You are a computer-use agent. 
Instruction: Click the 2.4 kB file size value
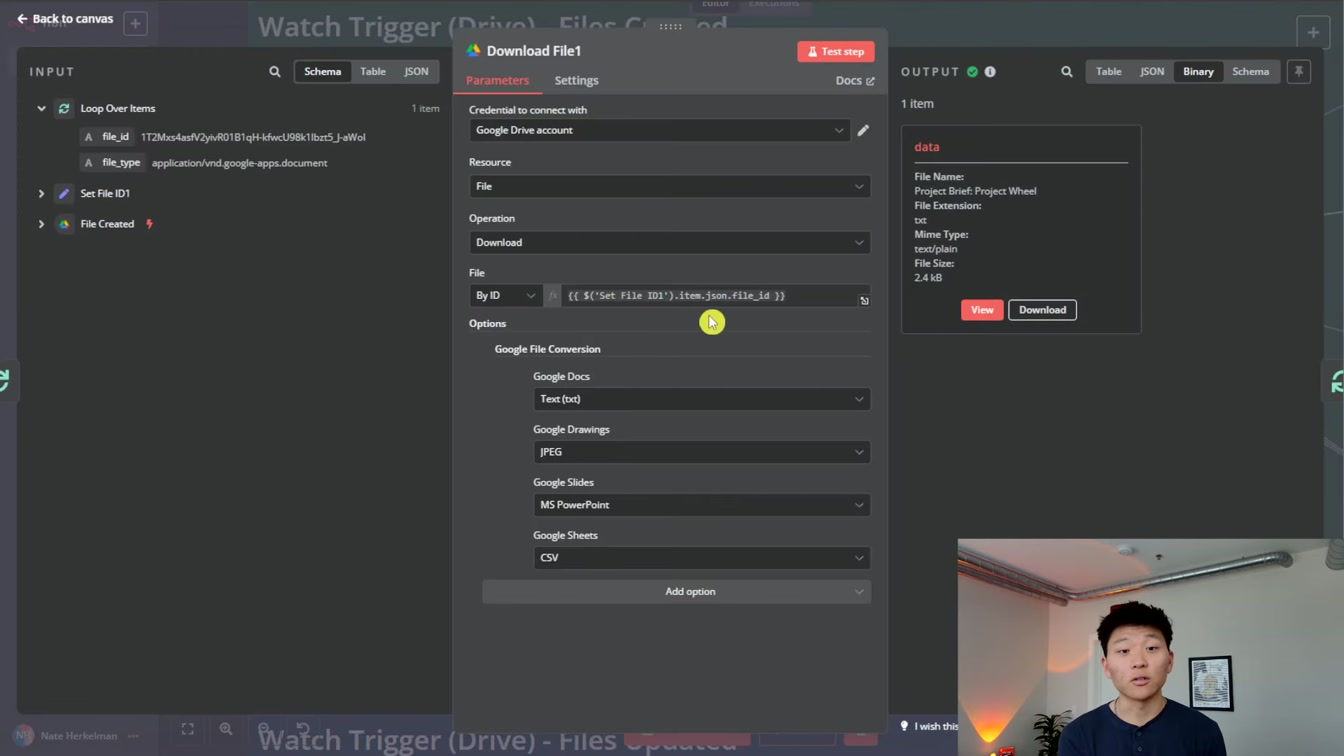(x=928, y=278)
